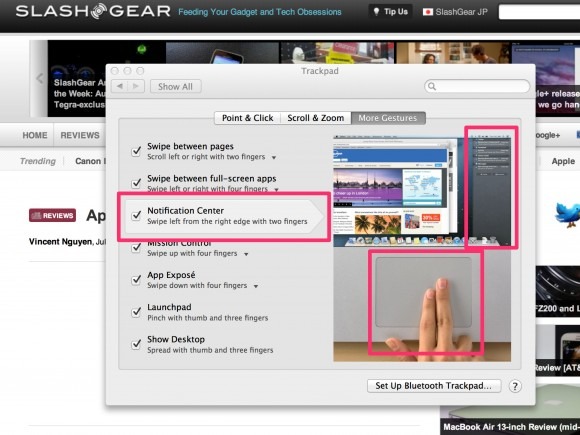Viewport: 580px width, 435px height.
Task: Disable the Notification Center gesture checkbox
Action: pyautogui.click(x=136, y=215)
